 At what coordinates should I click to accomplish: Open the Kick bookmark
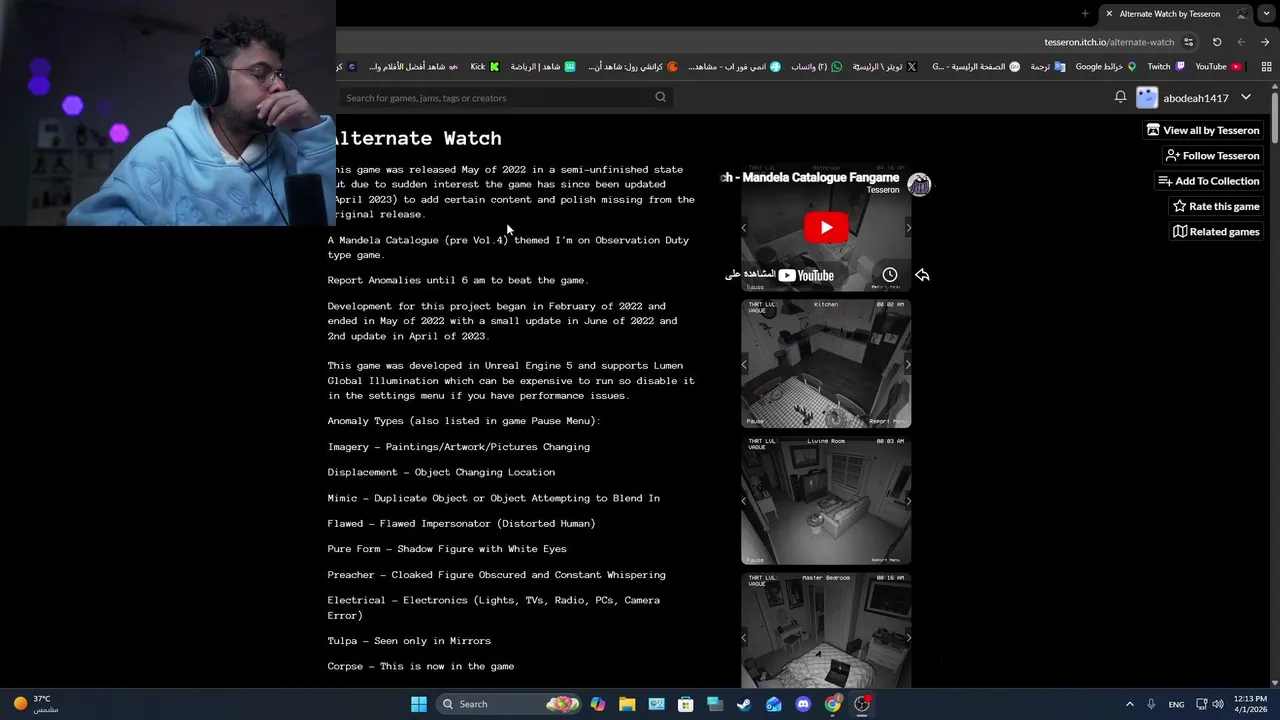[484, 67]
